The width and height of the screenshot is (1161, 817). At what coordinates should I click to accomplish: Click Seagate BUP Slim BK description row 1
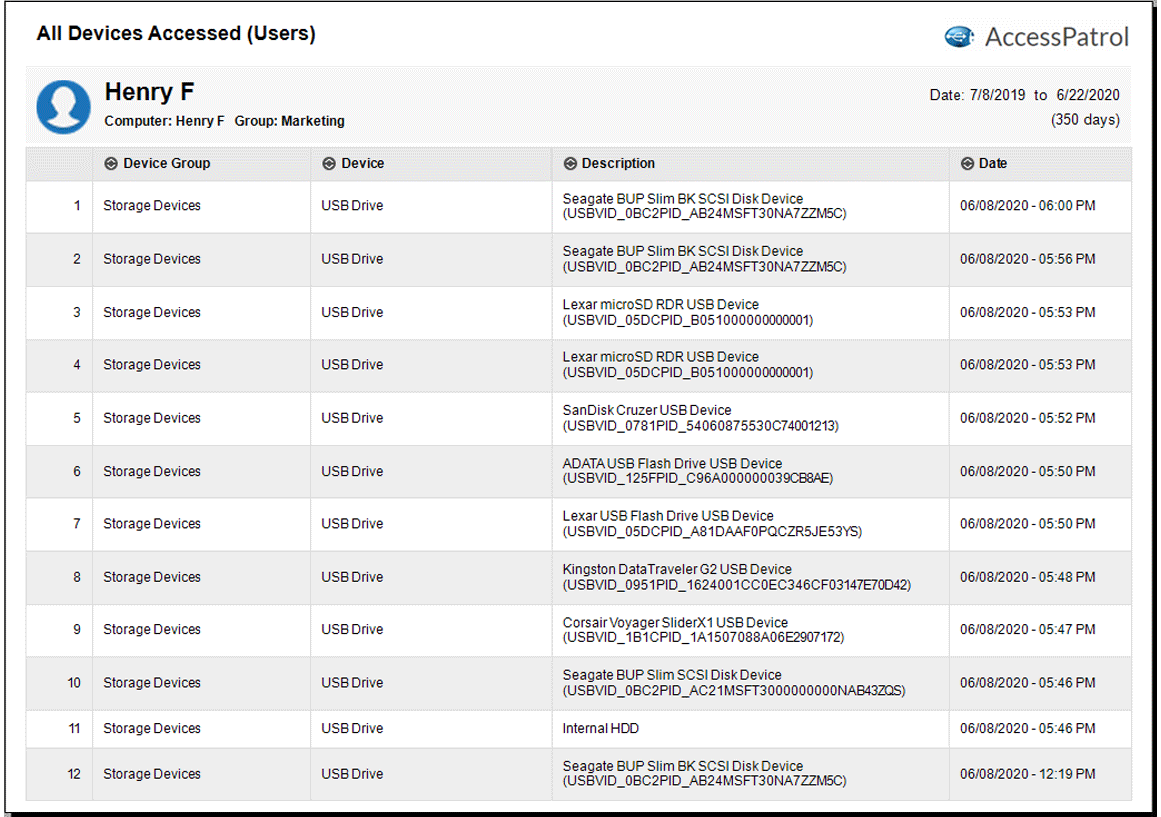pyautogui.click(x=704, y=206)
